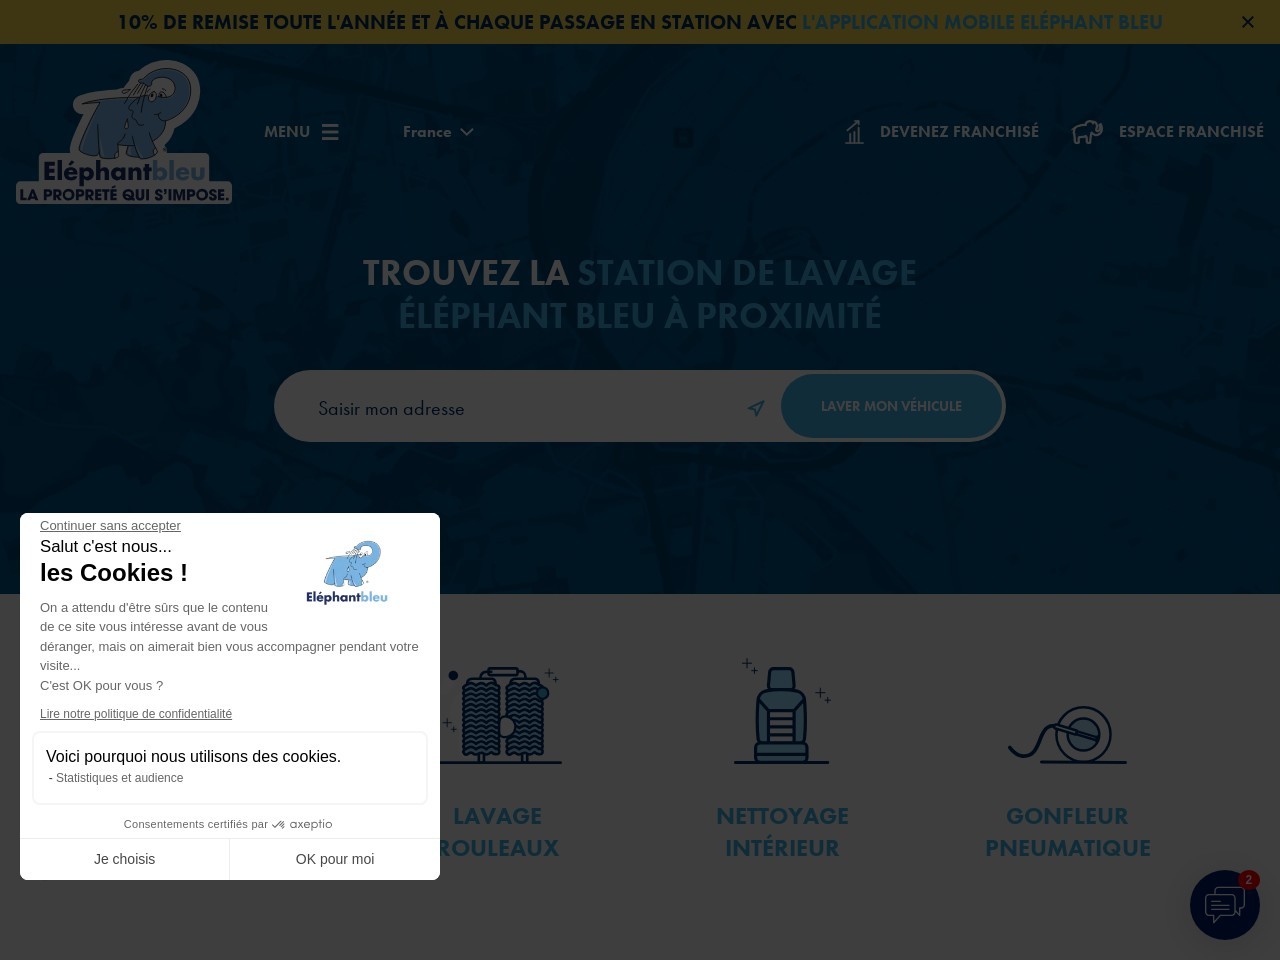This screenshot has height=960, width=1280.
Task: Click the Je choisis button
Action: 125,859
